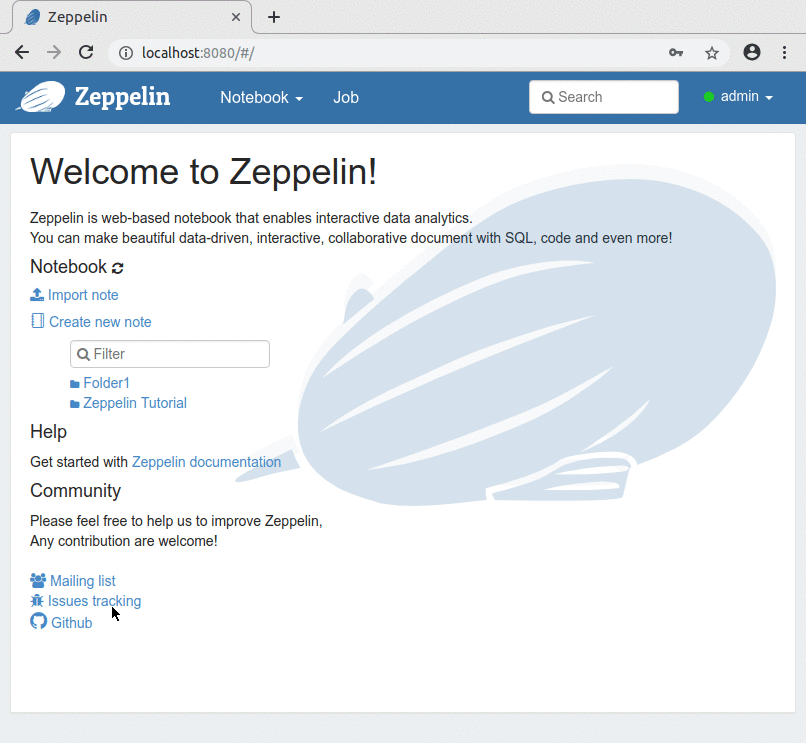806x743 pixels.
Task: Reload the notebook list with refresh icon
Action: tap(118, 268)
